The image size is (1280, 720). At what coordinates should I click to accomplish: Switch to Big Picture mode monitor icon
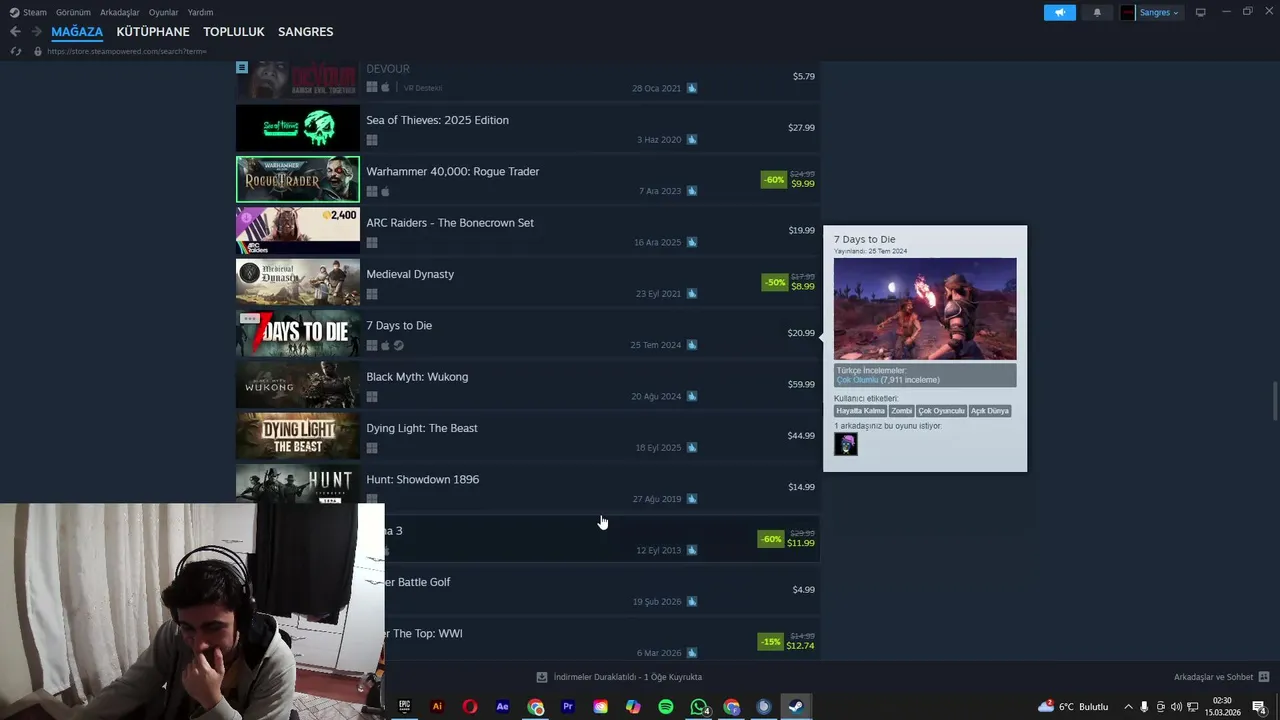(1200, 12)
